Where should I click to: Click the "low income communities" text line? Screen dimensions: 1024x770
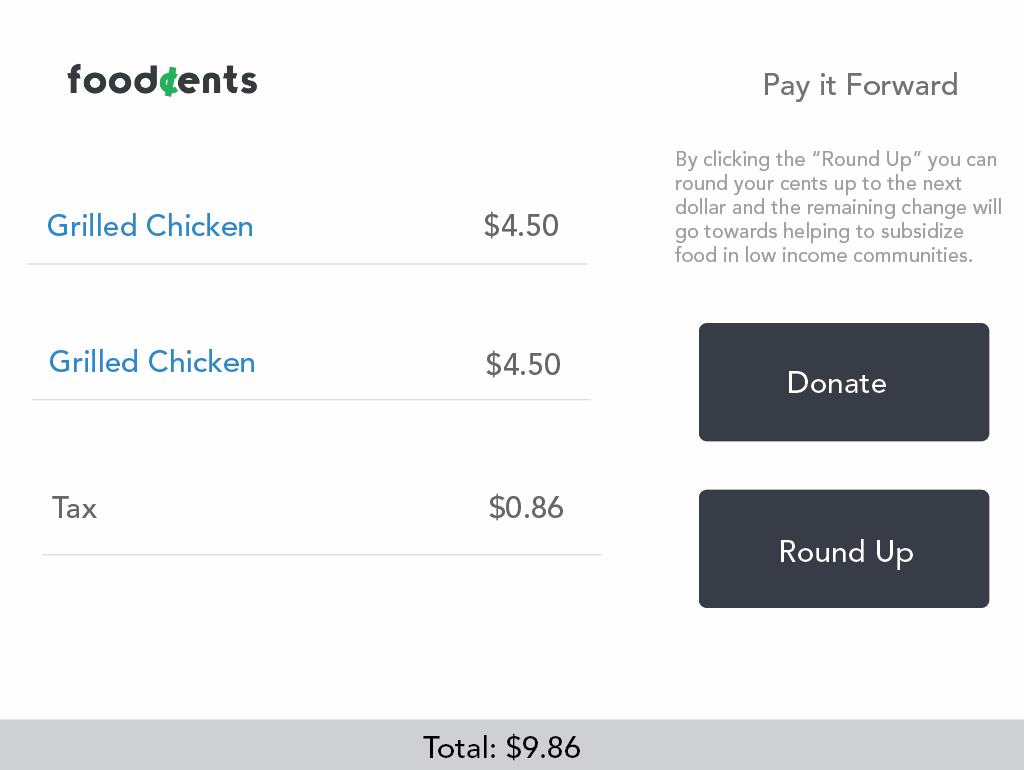824,255
